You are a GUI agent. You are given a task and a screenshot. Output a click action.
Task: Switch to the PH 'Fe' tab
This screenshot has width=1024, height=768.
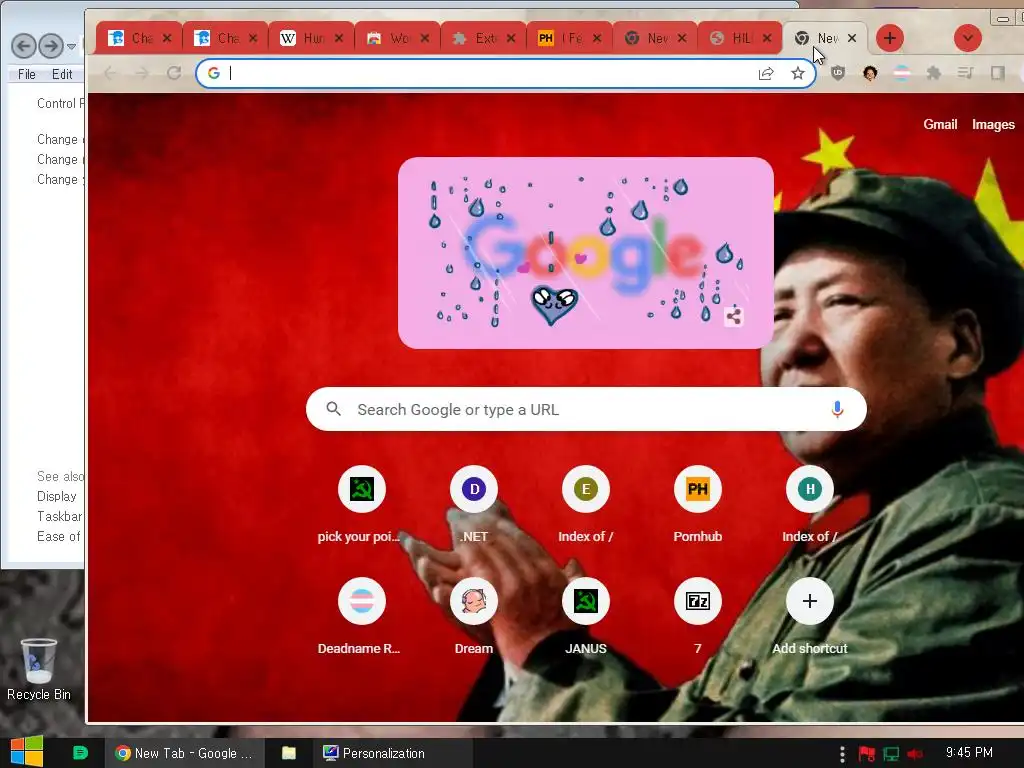point(569,38)
